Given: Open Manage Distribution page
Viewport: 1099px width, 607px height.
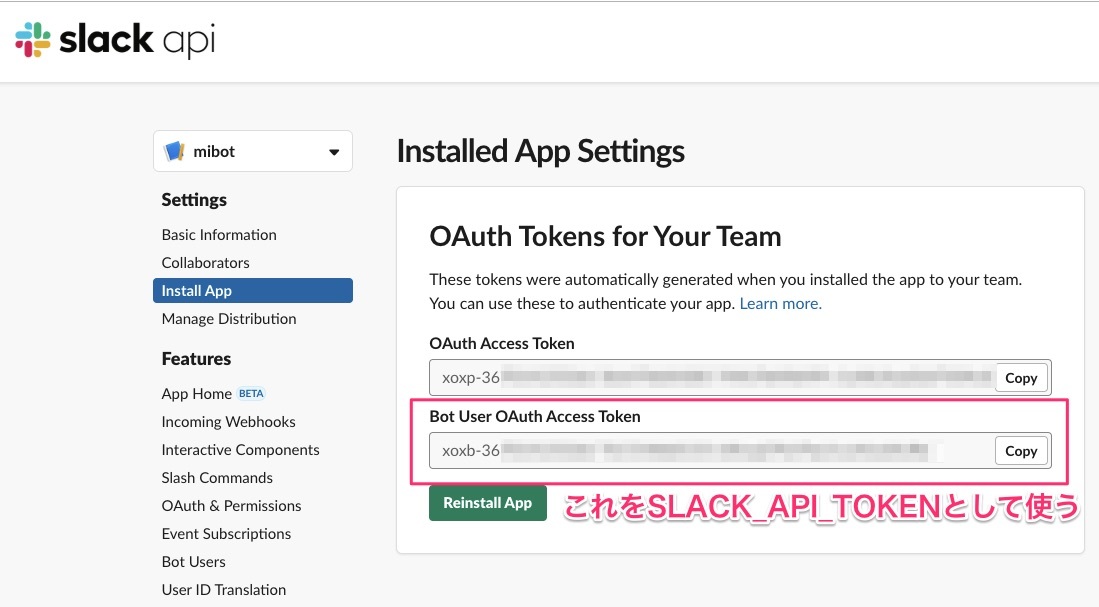Looking at the screenshot, I should click(228, 319).
